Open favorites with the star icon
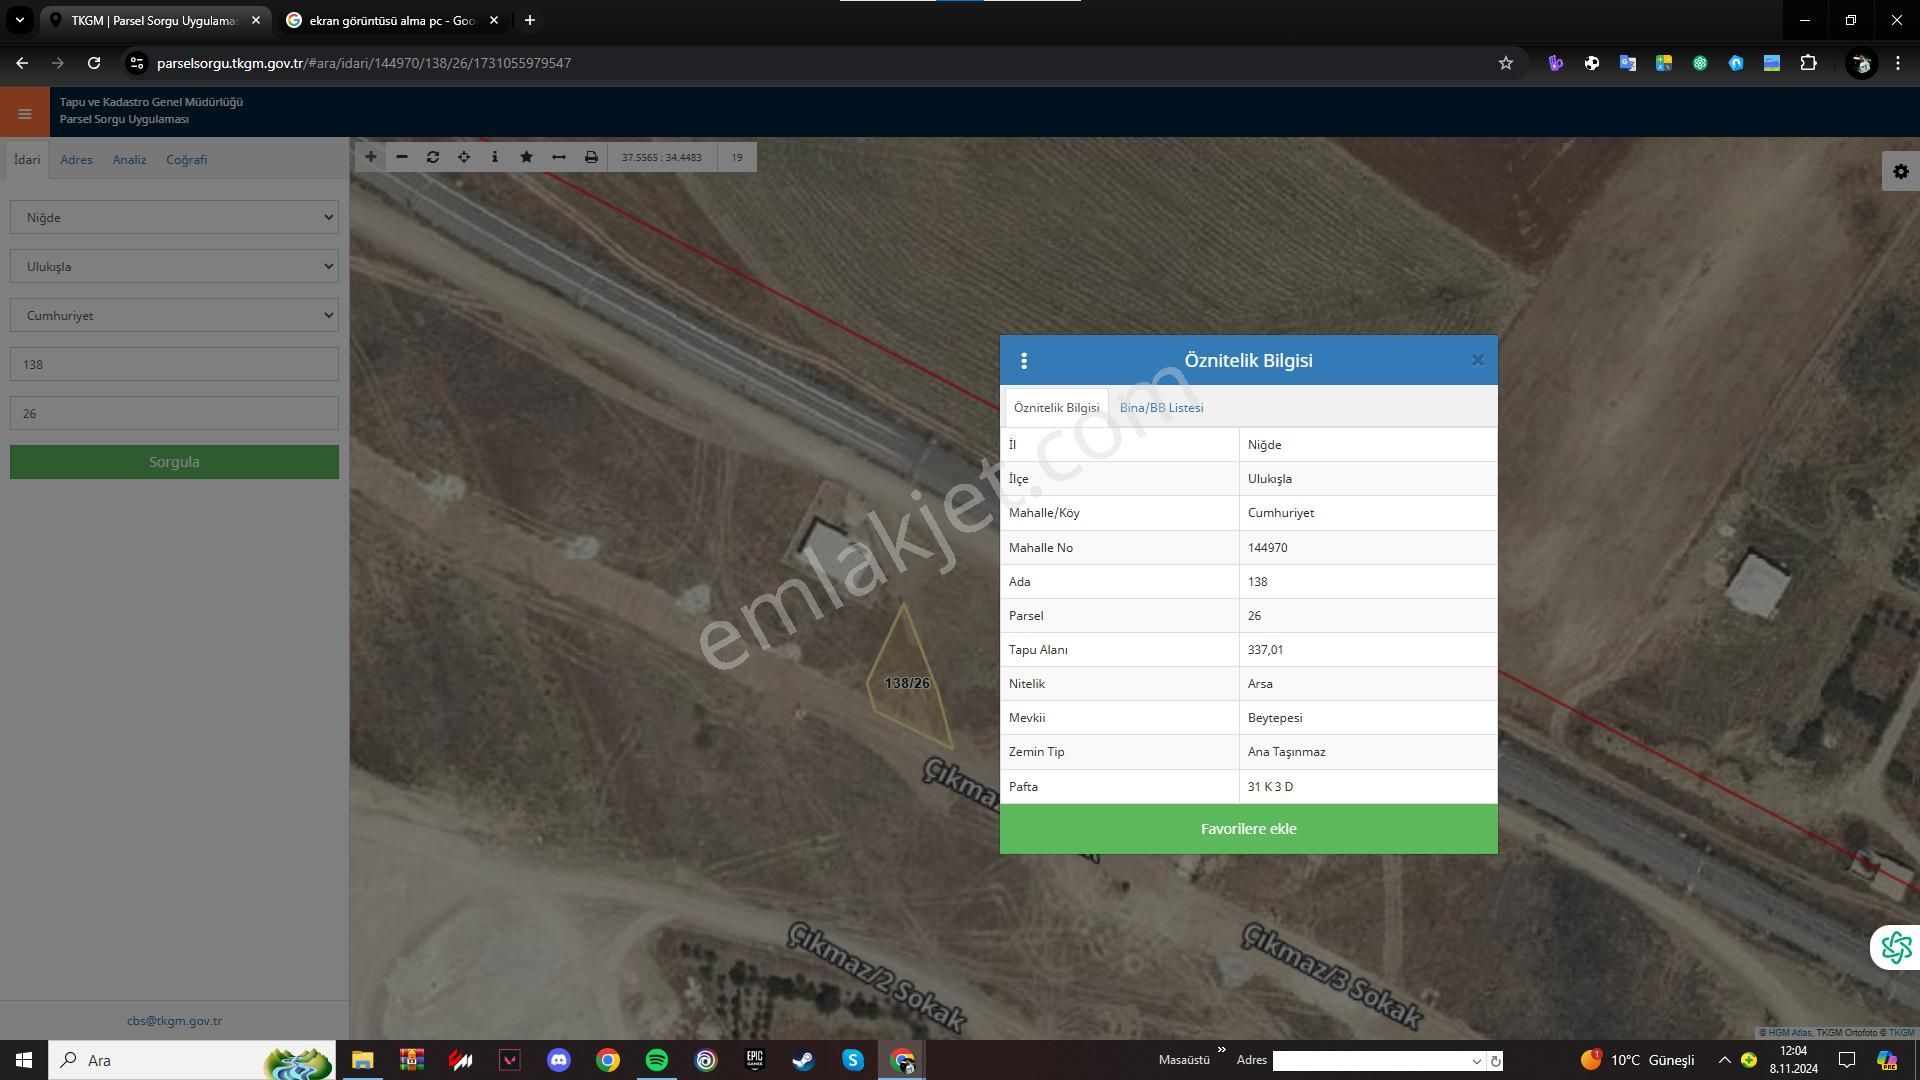This screenshot has height=1080, width=1920. tap(527, 157)
